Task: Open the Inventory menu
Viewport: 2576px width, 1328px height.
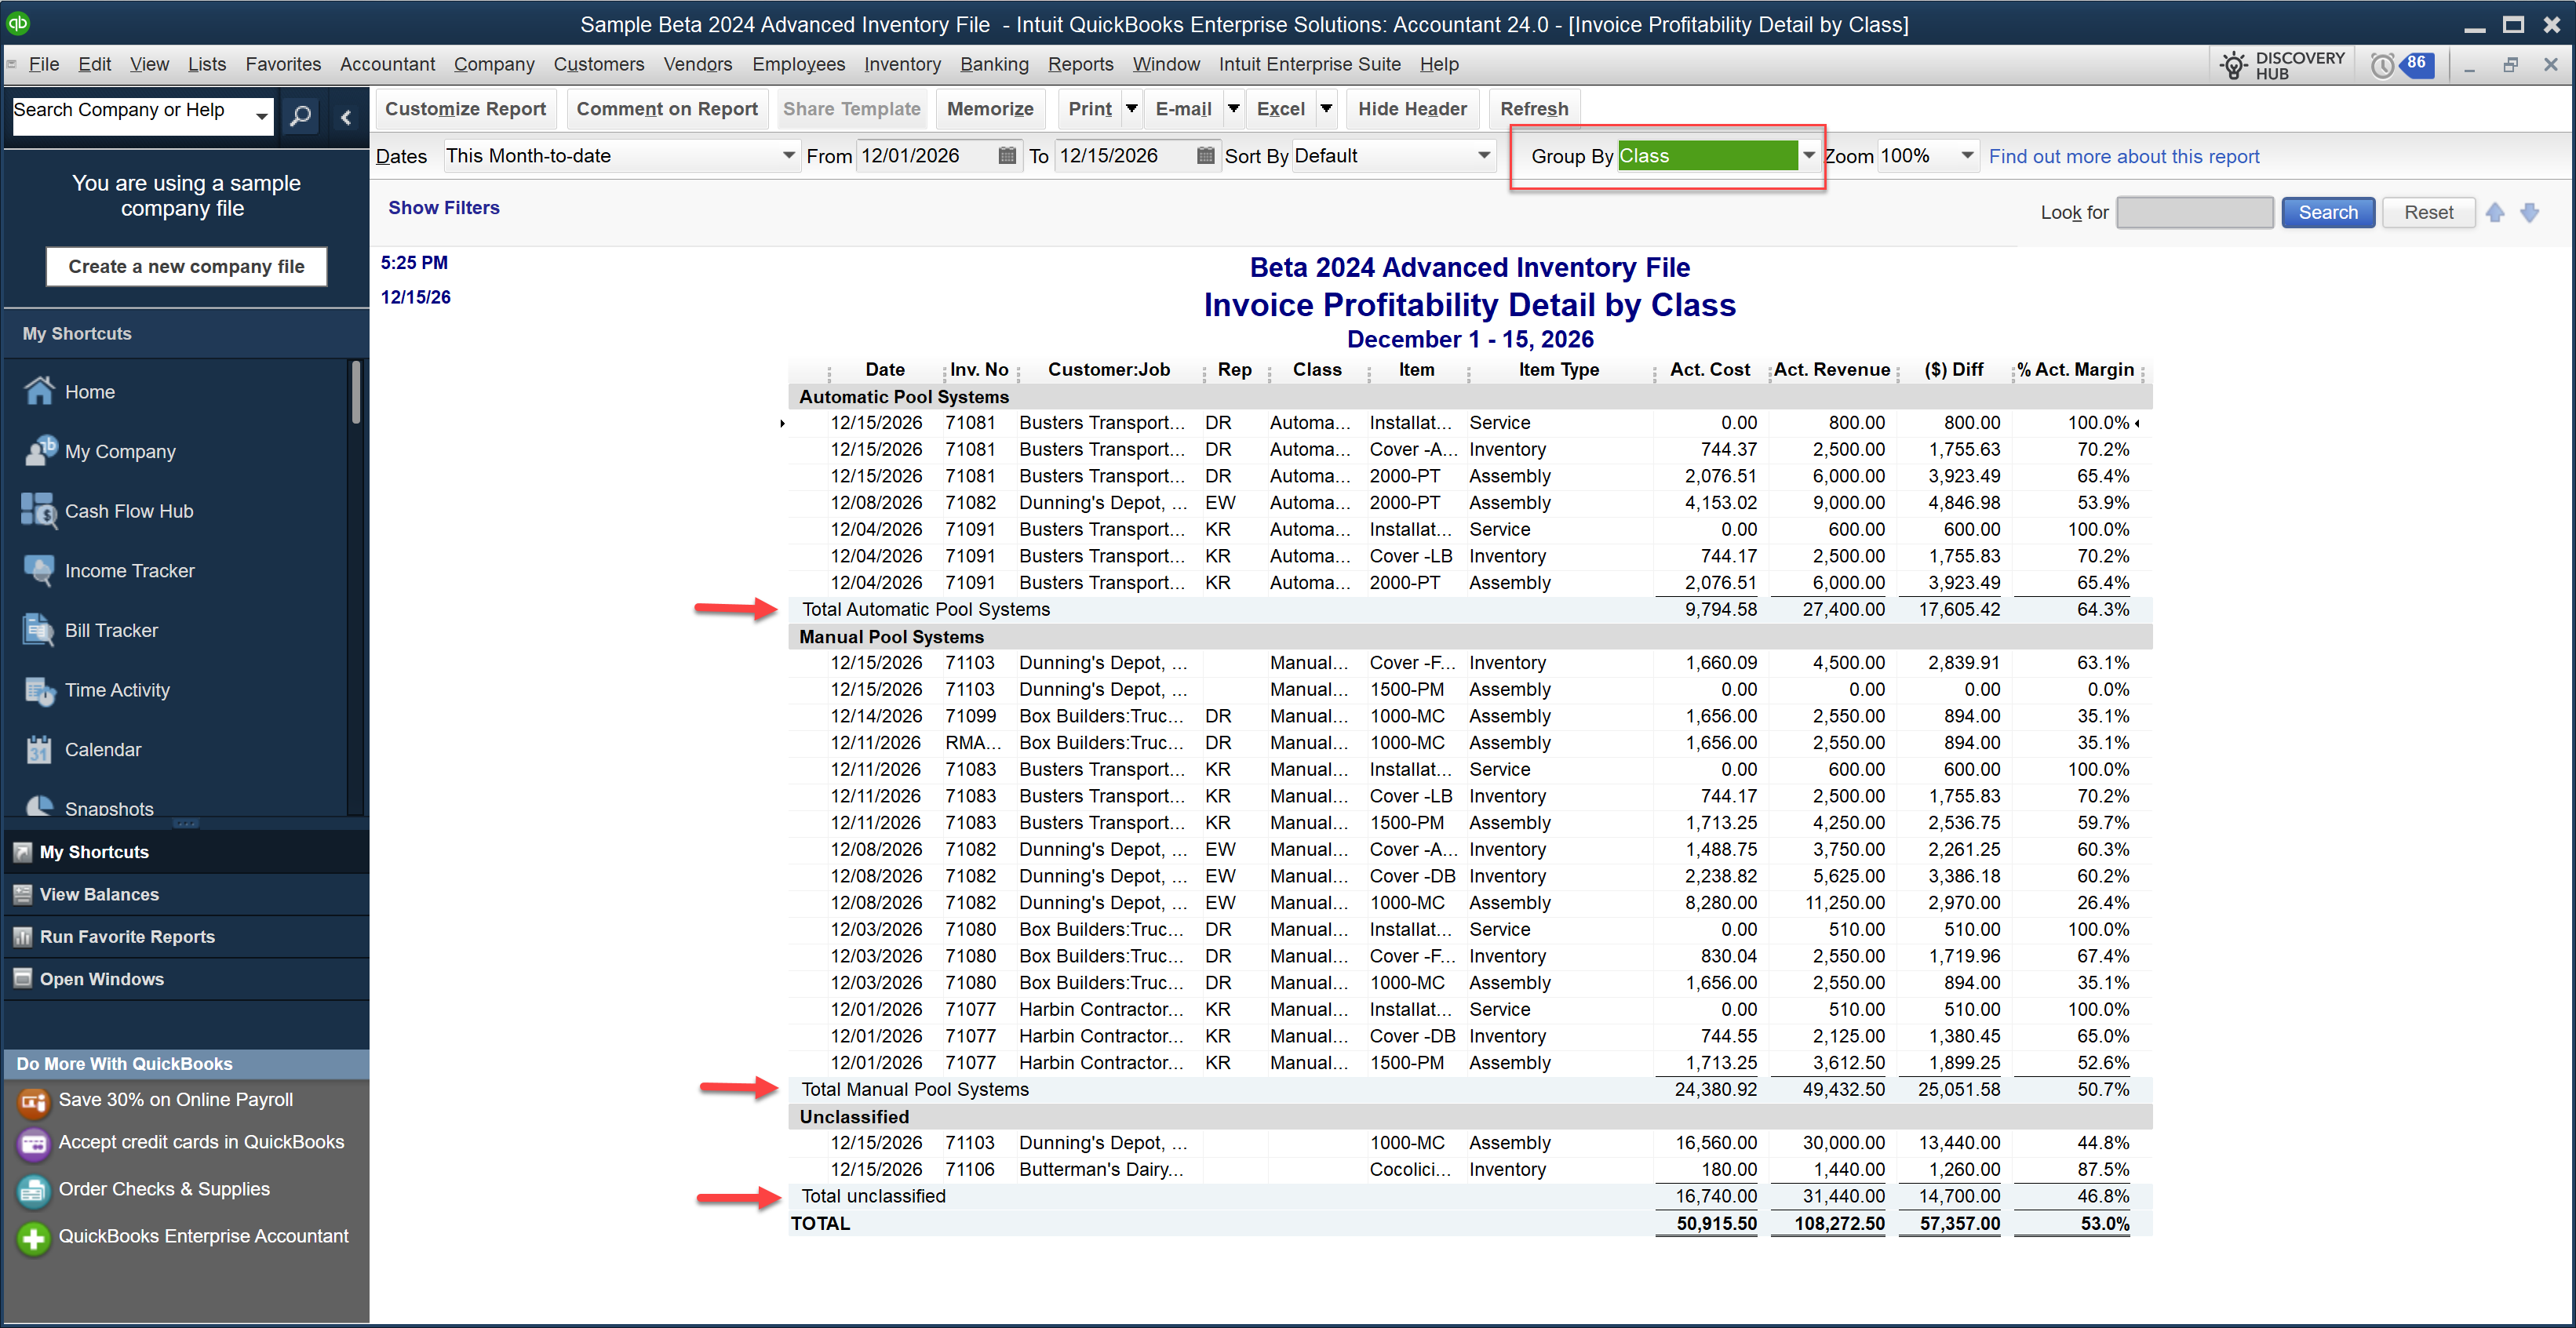Action: point(902,64)
